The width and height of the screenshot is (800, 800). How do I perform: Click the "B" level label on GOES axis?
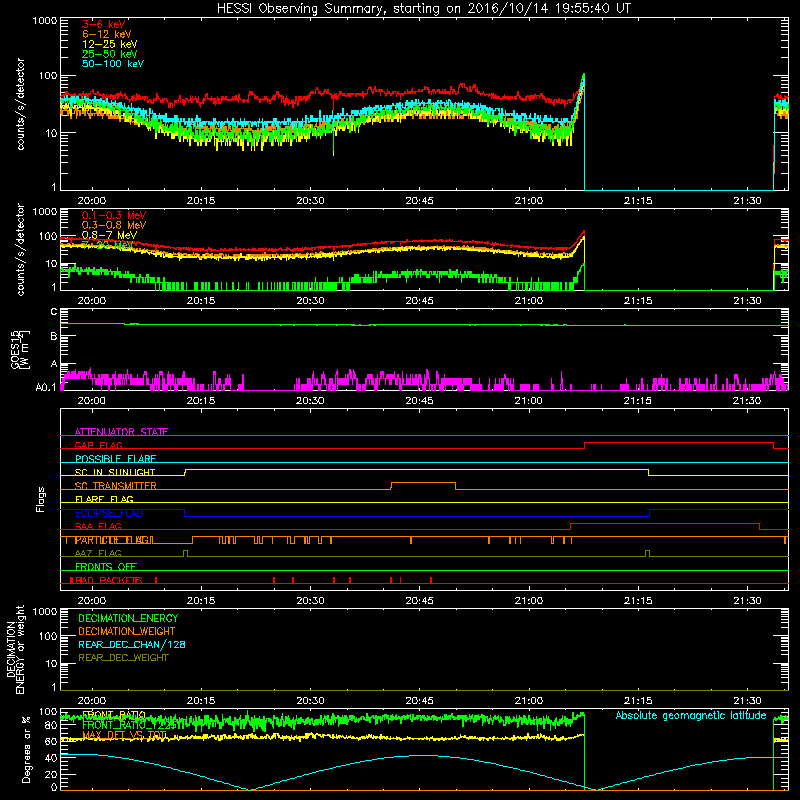coord(54,337)
